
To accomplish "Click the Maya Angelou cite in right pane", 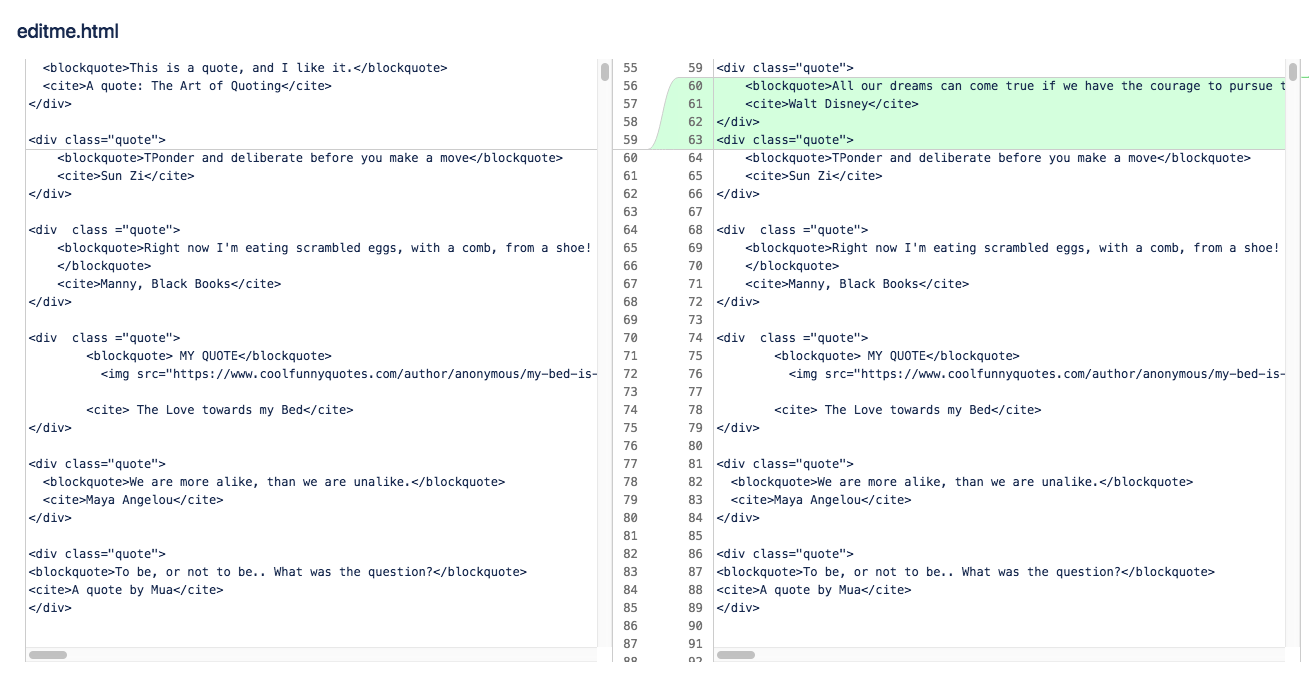I will pyautogui.click(x=821, y=500).
